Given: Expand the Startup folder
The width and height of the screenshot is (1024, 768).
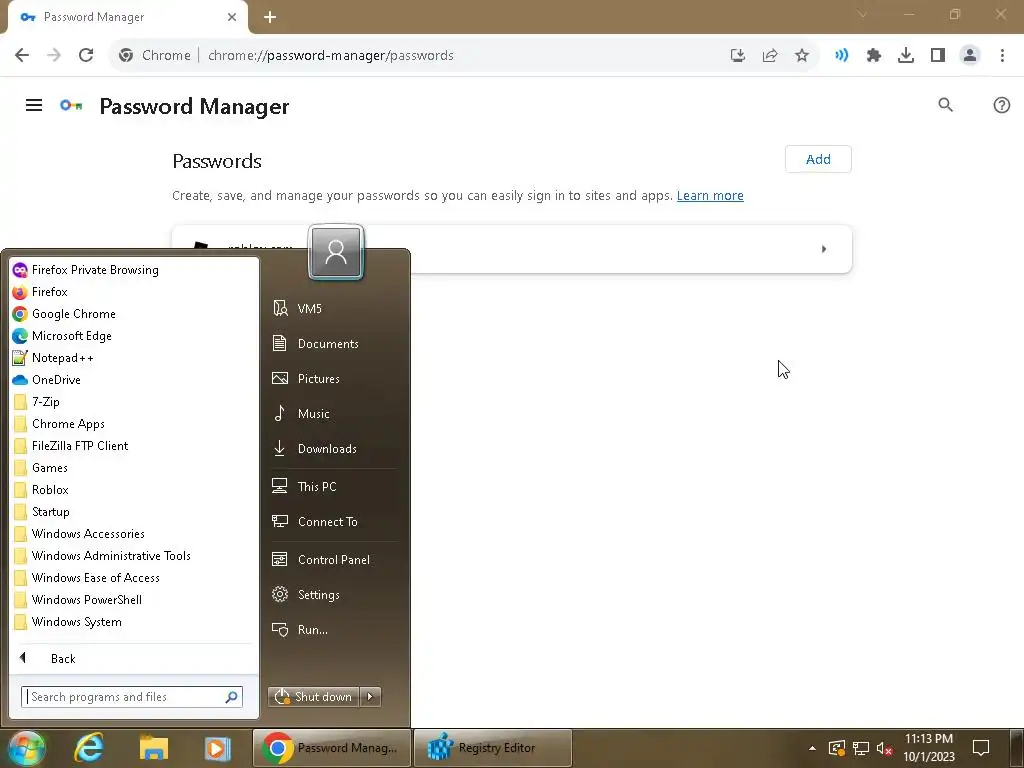Looking at the screenshot, I should coord(41,512).
